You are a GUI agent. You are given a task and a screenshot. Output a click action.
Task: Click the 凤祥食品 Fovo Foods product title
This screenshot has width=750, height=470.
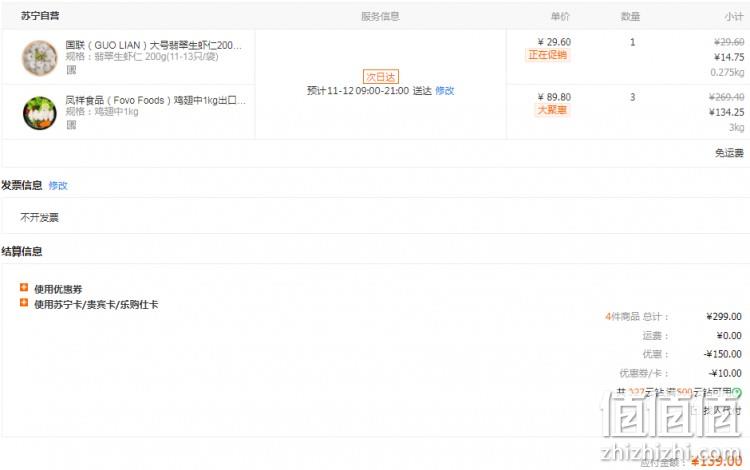(155, 100)
